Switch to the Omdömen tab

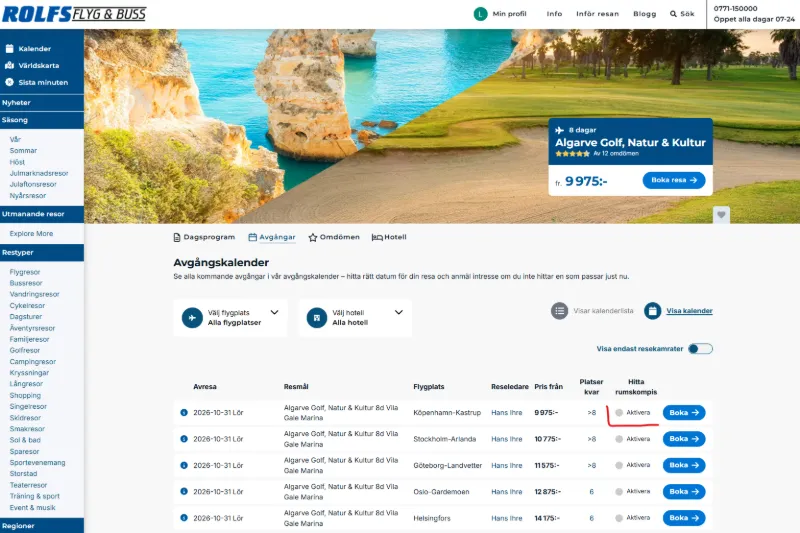334,237
